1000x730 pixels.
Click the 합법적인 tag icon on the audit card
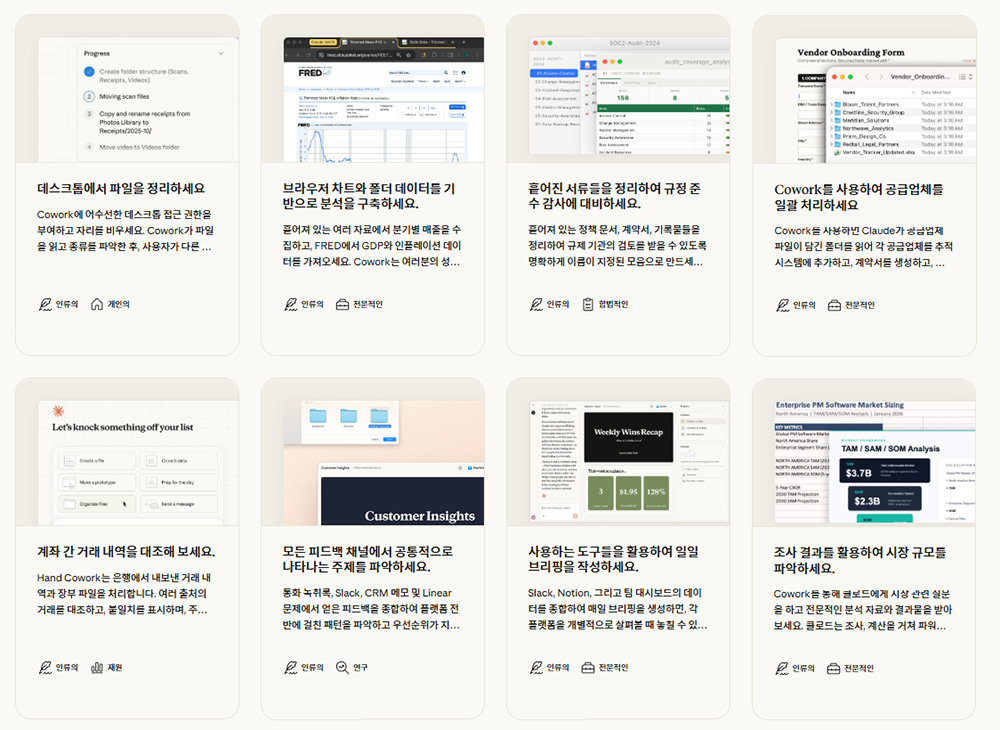click(588, 302)
